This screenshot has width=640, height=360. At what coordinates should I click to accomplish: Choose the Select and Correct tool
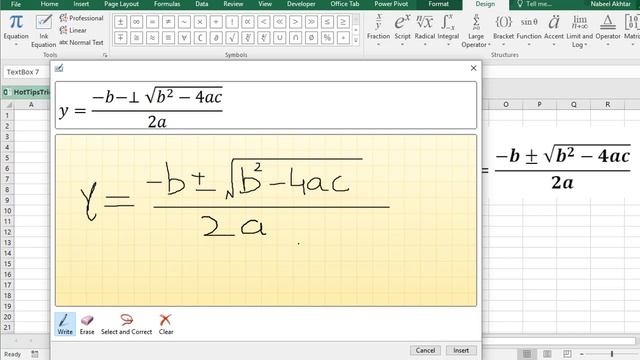(x=127, y=324)
